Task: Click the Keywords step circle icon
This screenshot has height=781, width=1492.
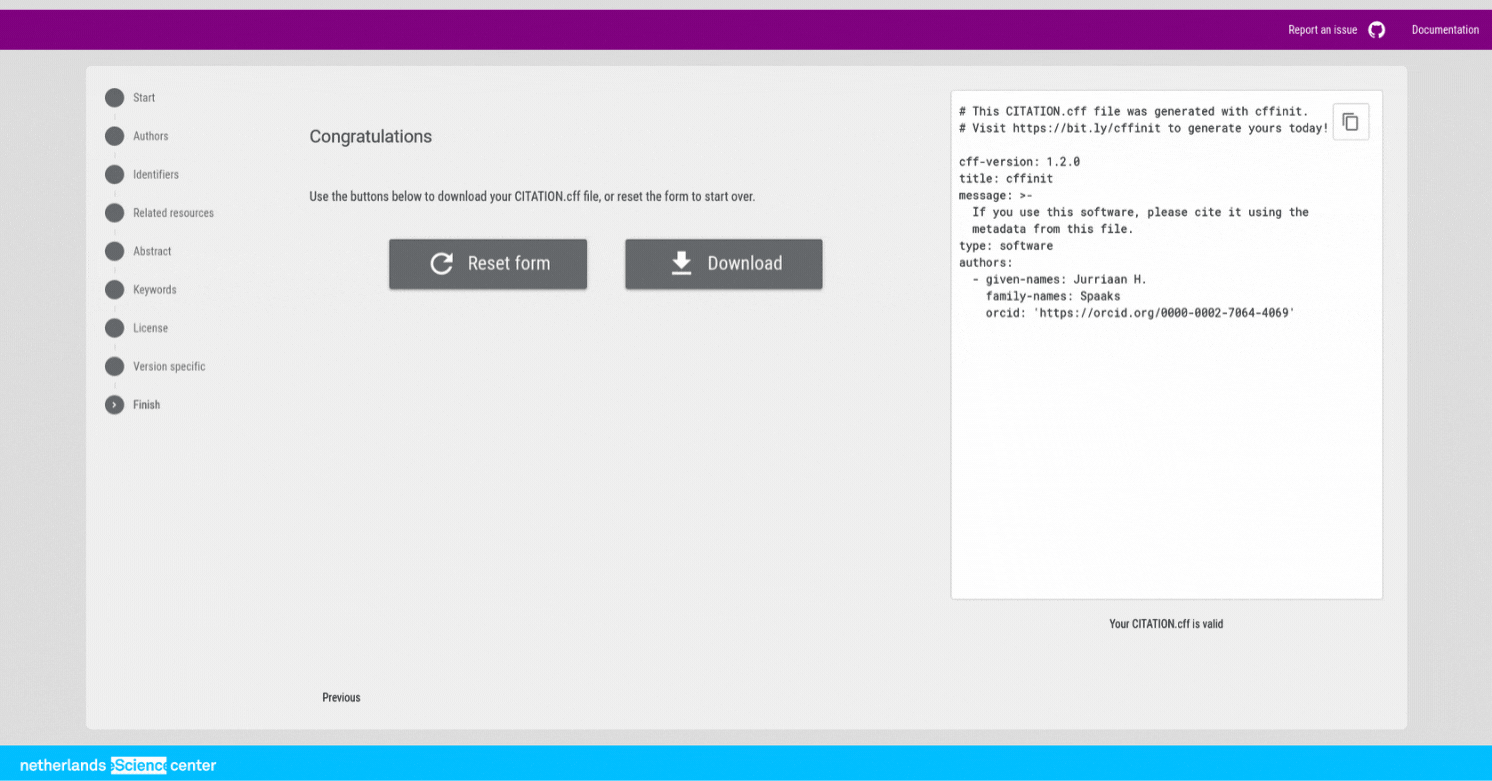Action: (115, 290)
